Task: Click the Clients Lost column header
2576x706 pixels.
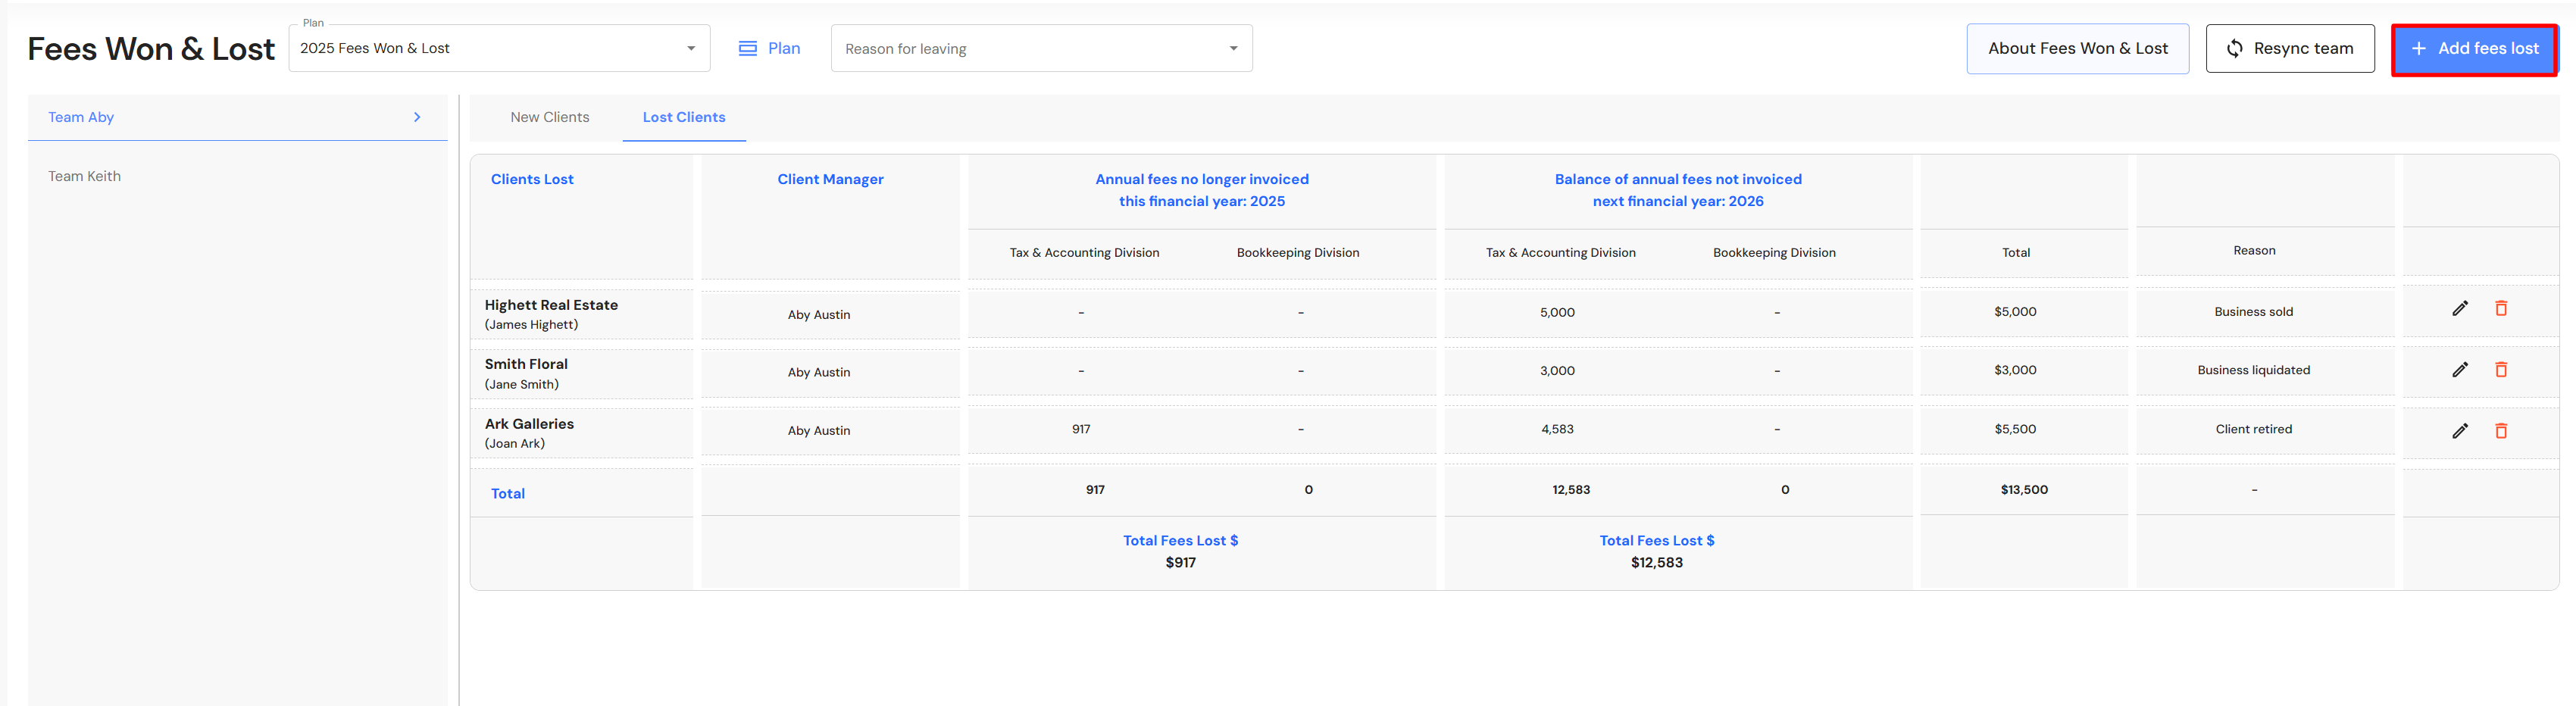Action: pyautogui.click(x=532, y=180)
